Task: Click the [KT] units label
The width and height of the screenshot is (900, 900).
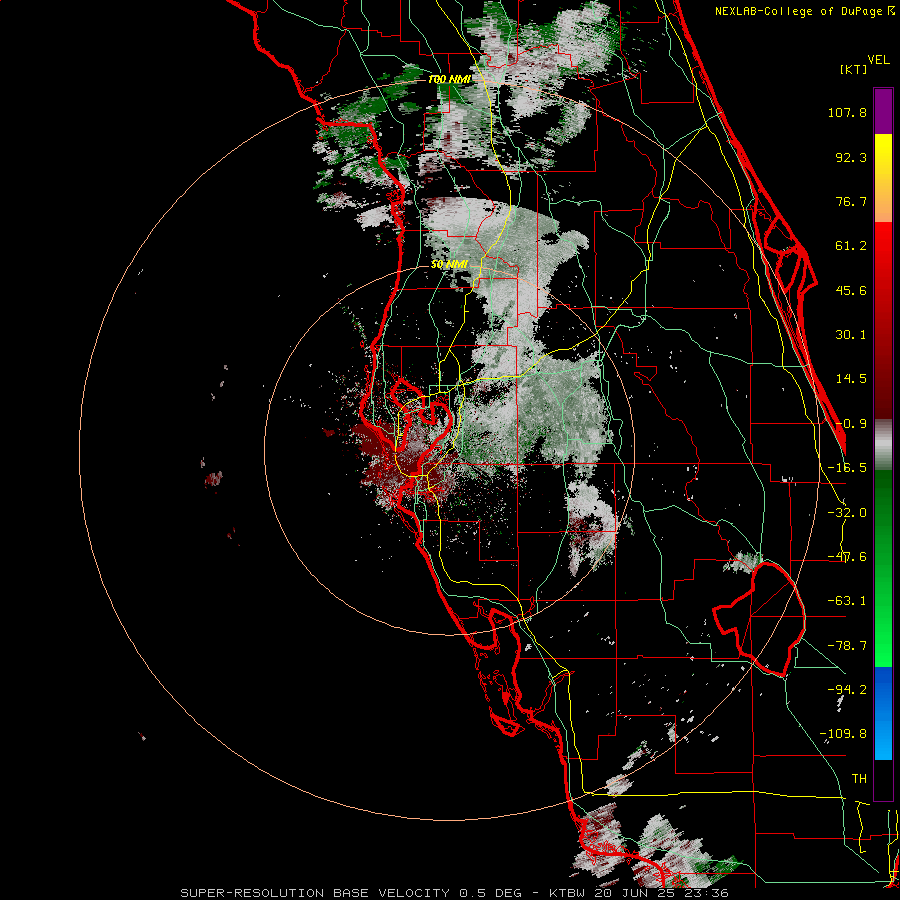Action: point(853,69)
